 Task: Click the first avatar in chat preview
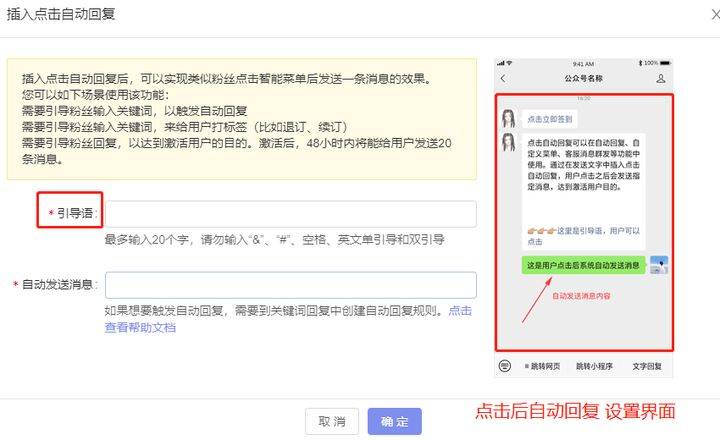[509, 118]
